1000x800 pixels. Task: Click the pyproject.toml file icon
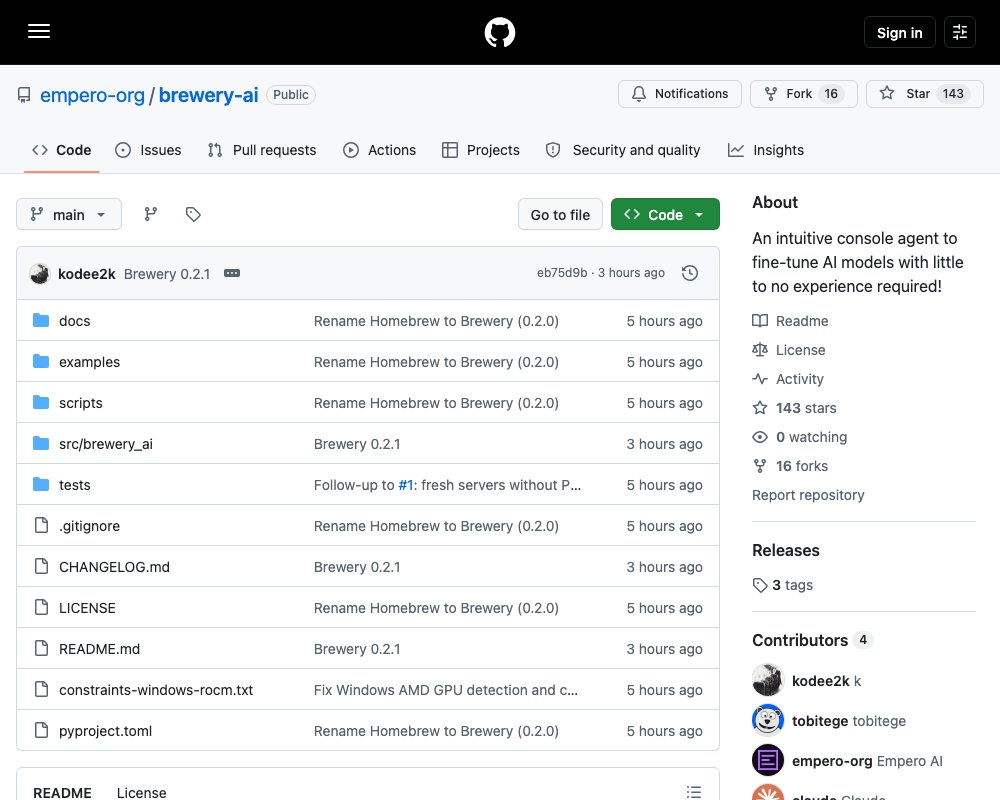point(41,730)
